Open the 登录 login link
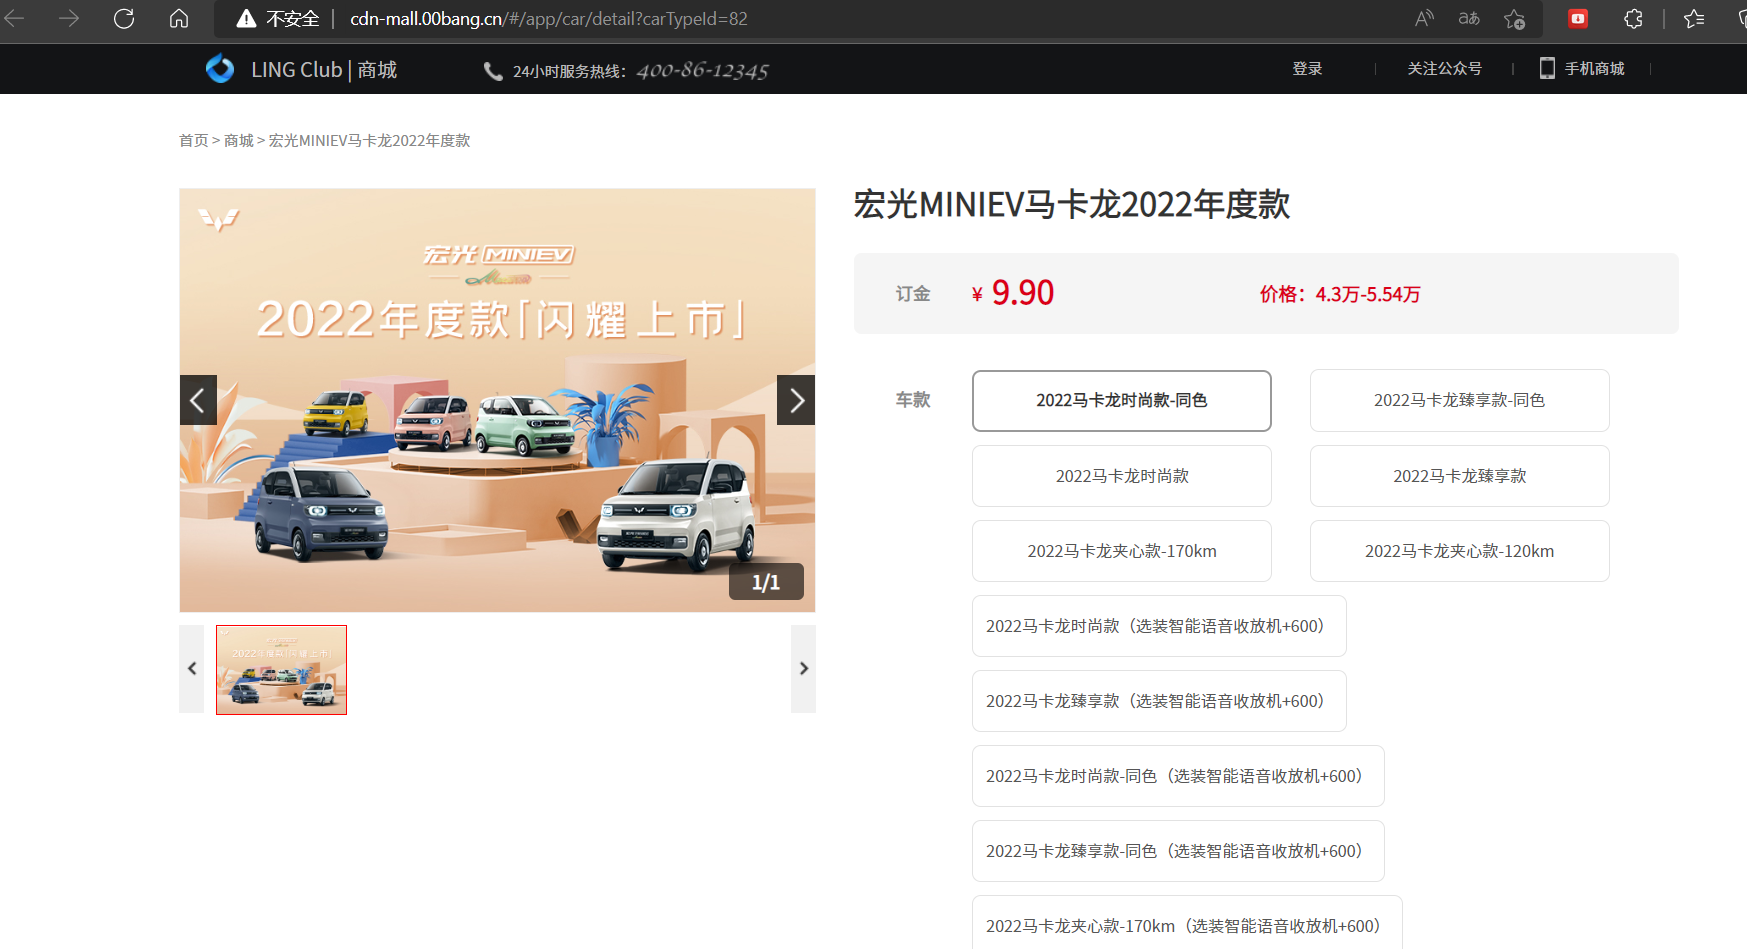 1307,68
